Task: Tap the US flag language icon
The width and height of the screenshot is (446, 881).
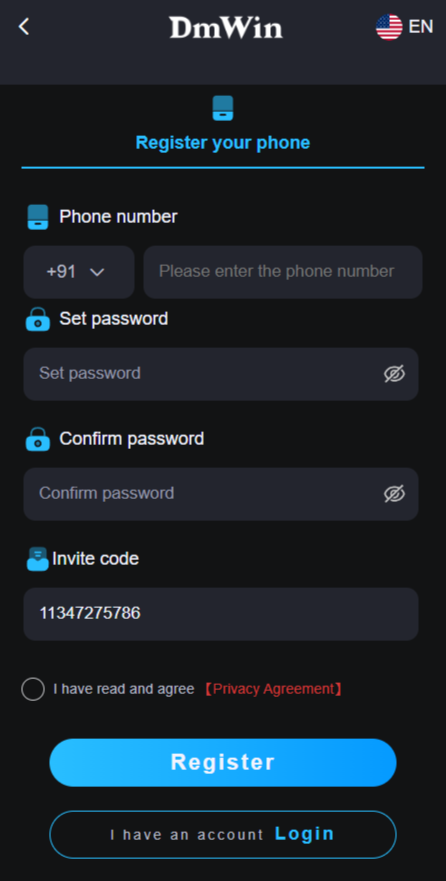Action: click(389, 27)
